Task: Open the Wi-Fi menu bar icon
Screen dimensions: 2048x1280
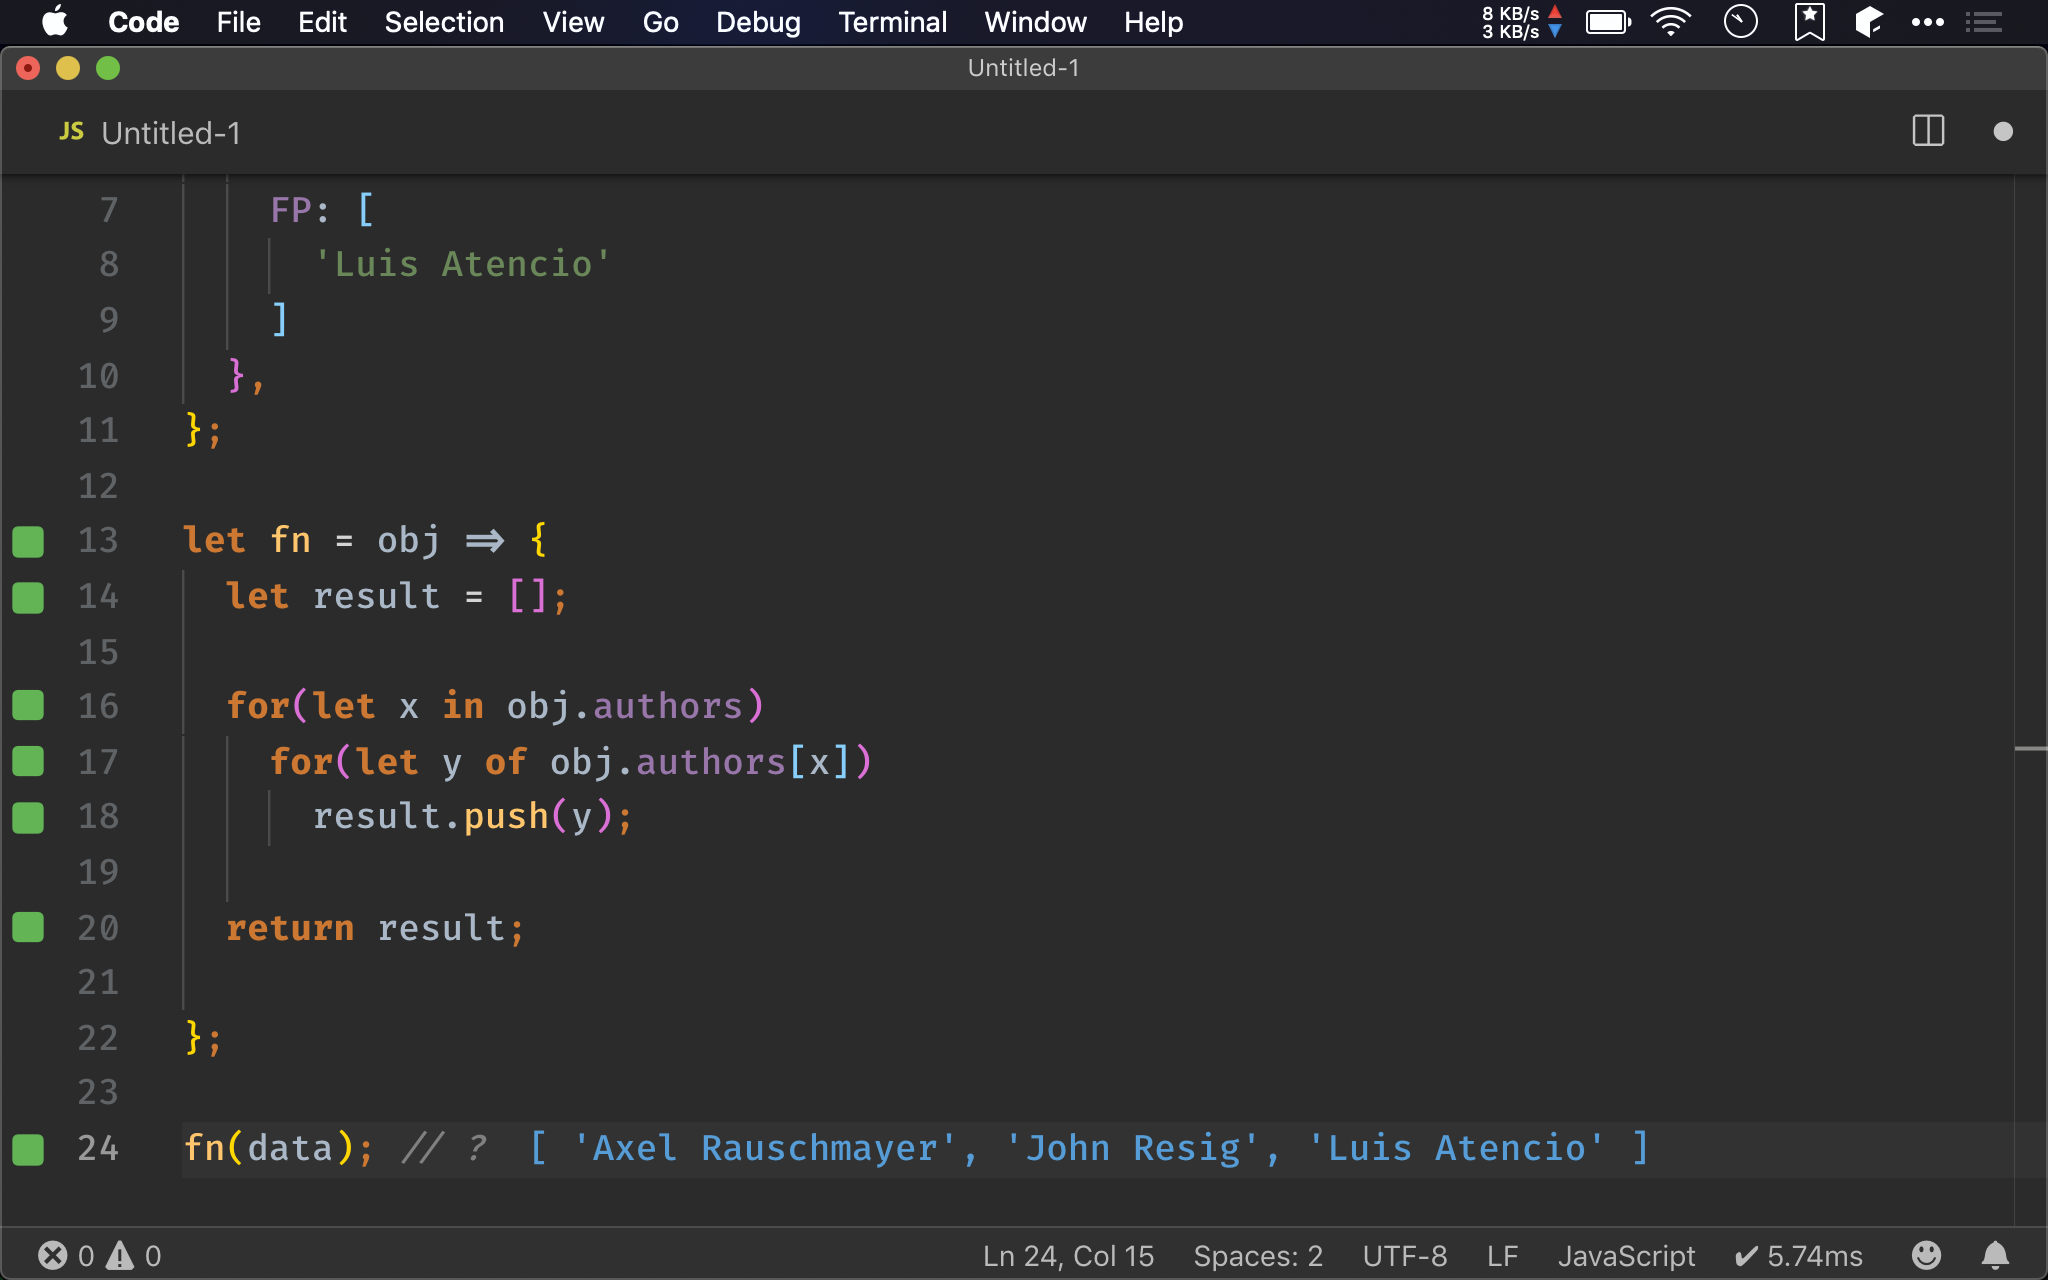Action: tap(1671, 22)
